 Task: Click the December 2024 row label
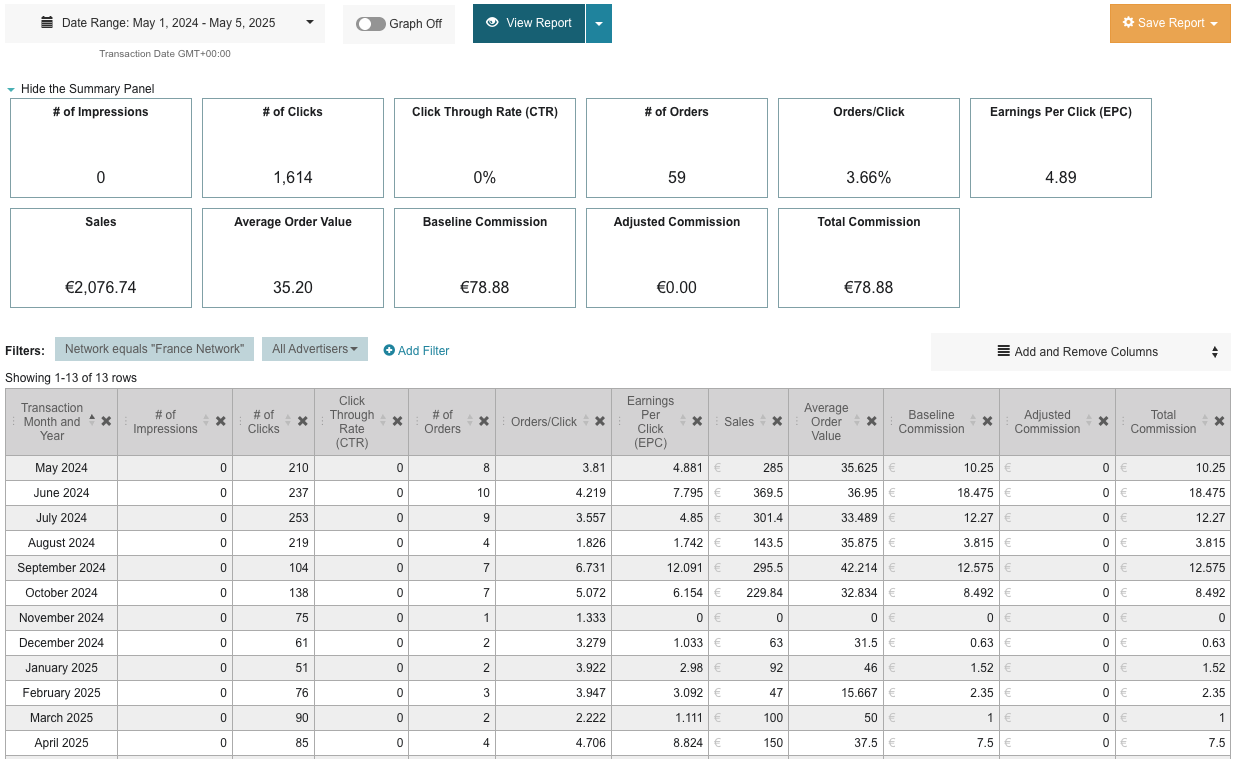[61, 643]
